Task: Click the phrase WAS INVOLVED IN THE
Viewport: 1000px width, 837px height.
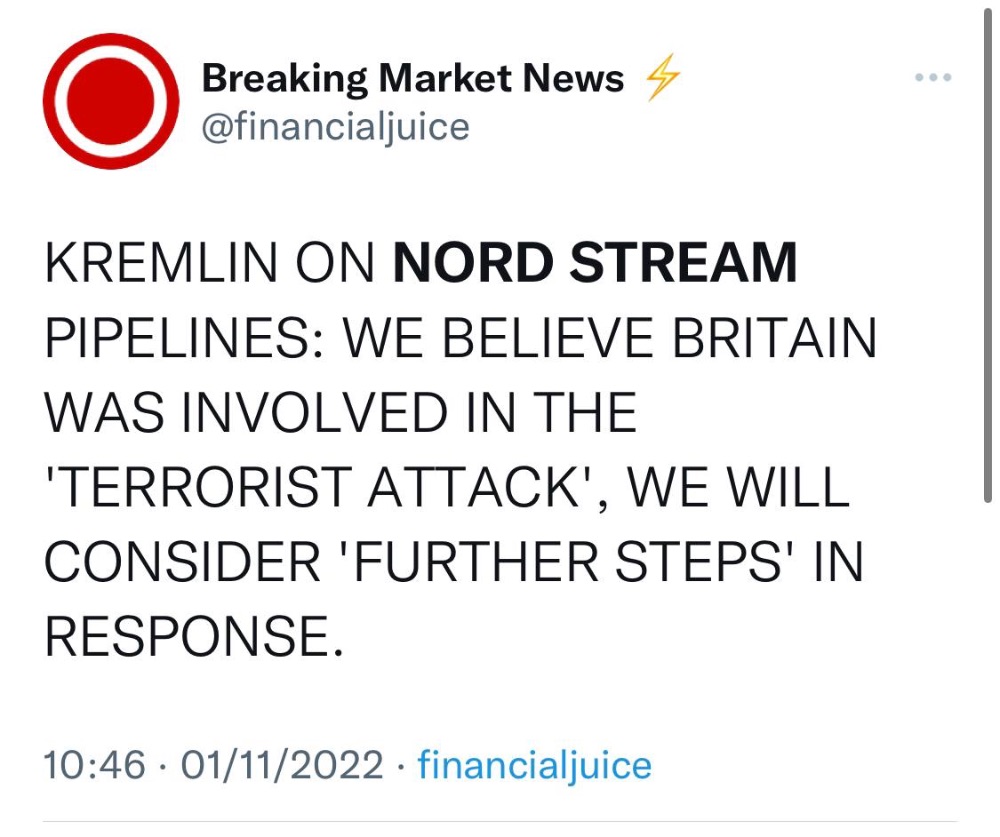Action: tap(341, 412)
